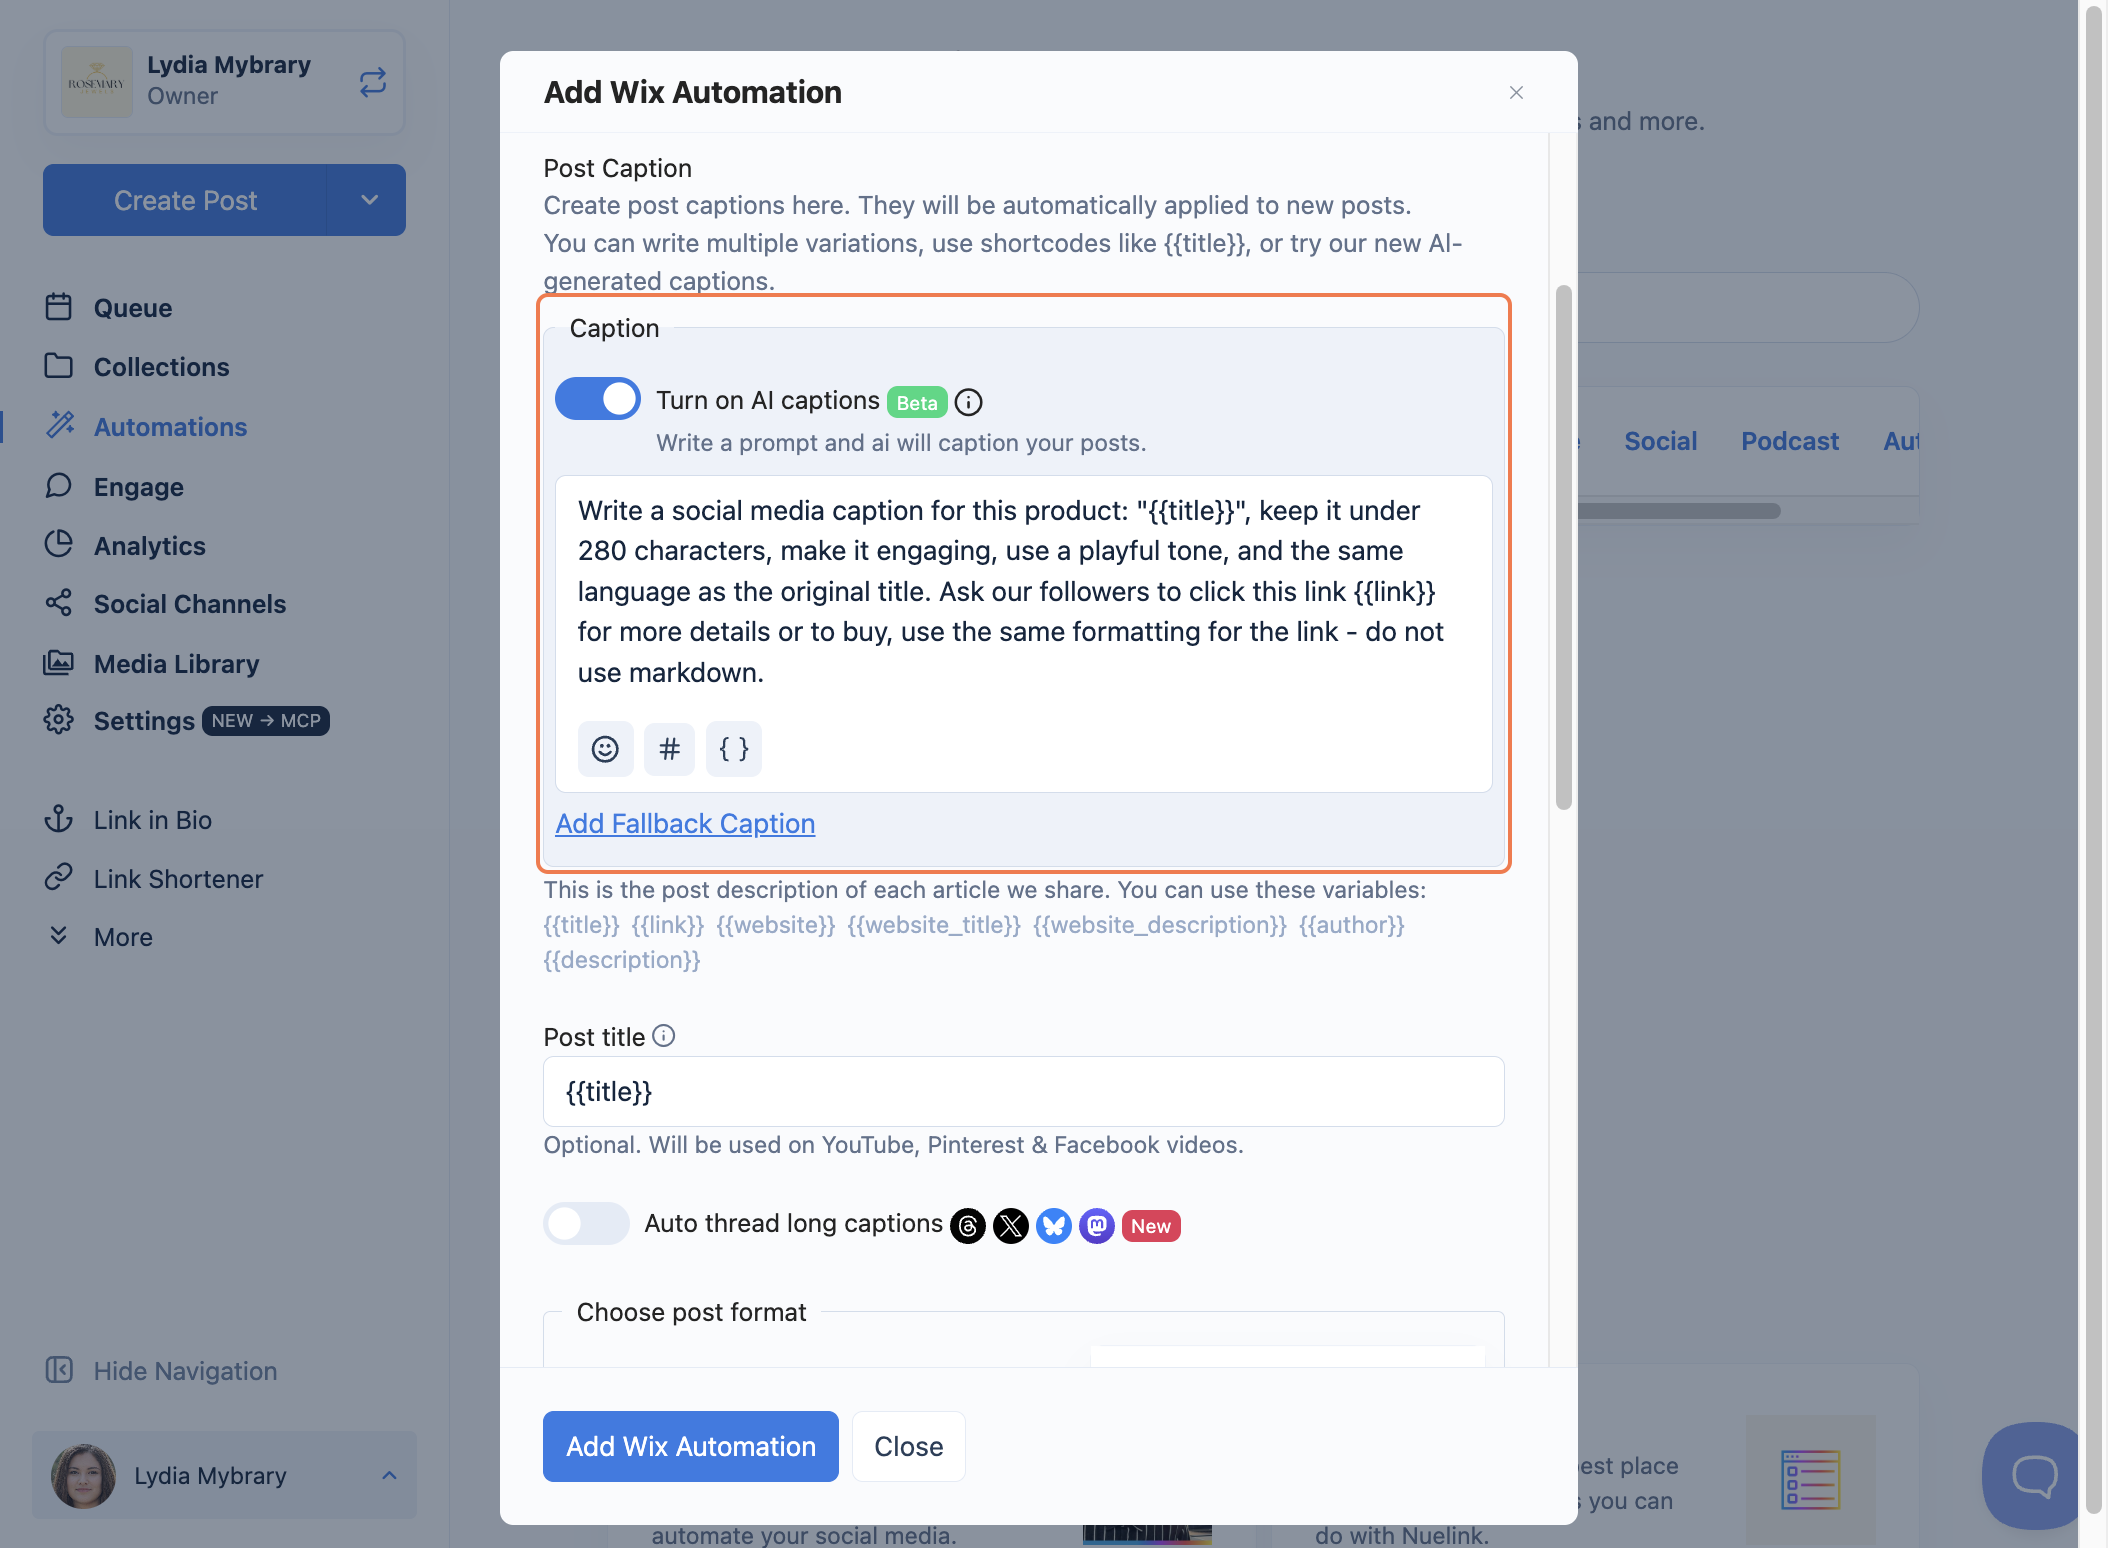Switch to the Podcast tab
Screen dimensions: 2108x1548
click(x=1790, y=441)
